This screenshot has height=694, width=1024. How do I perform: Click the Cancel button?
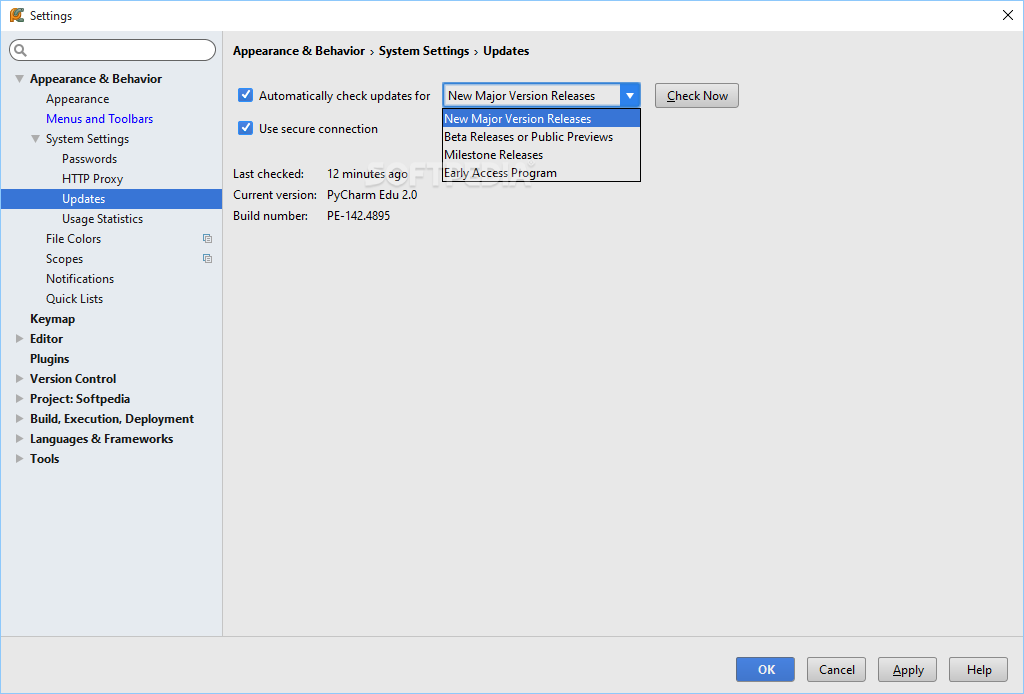pyautogui.click(x=837, y=669)
